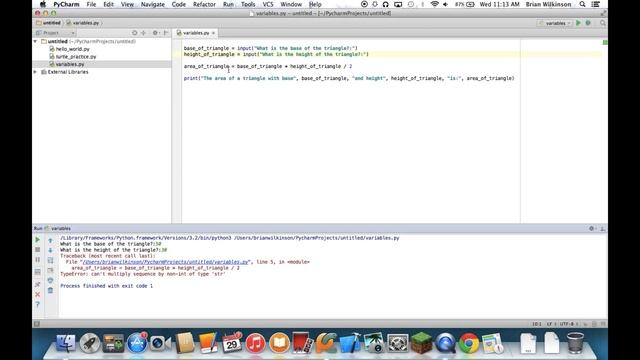Open the variables run configuration dropdown
This screenshot has width=640, height=360.
556,23
